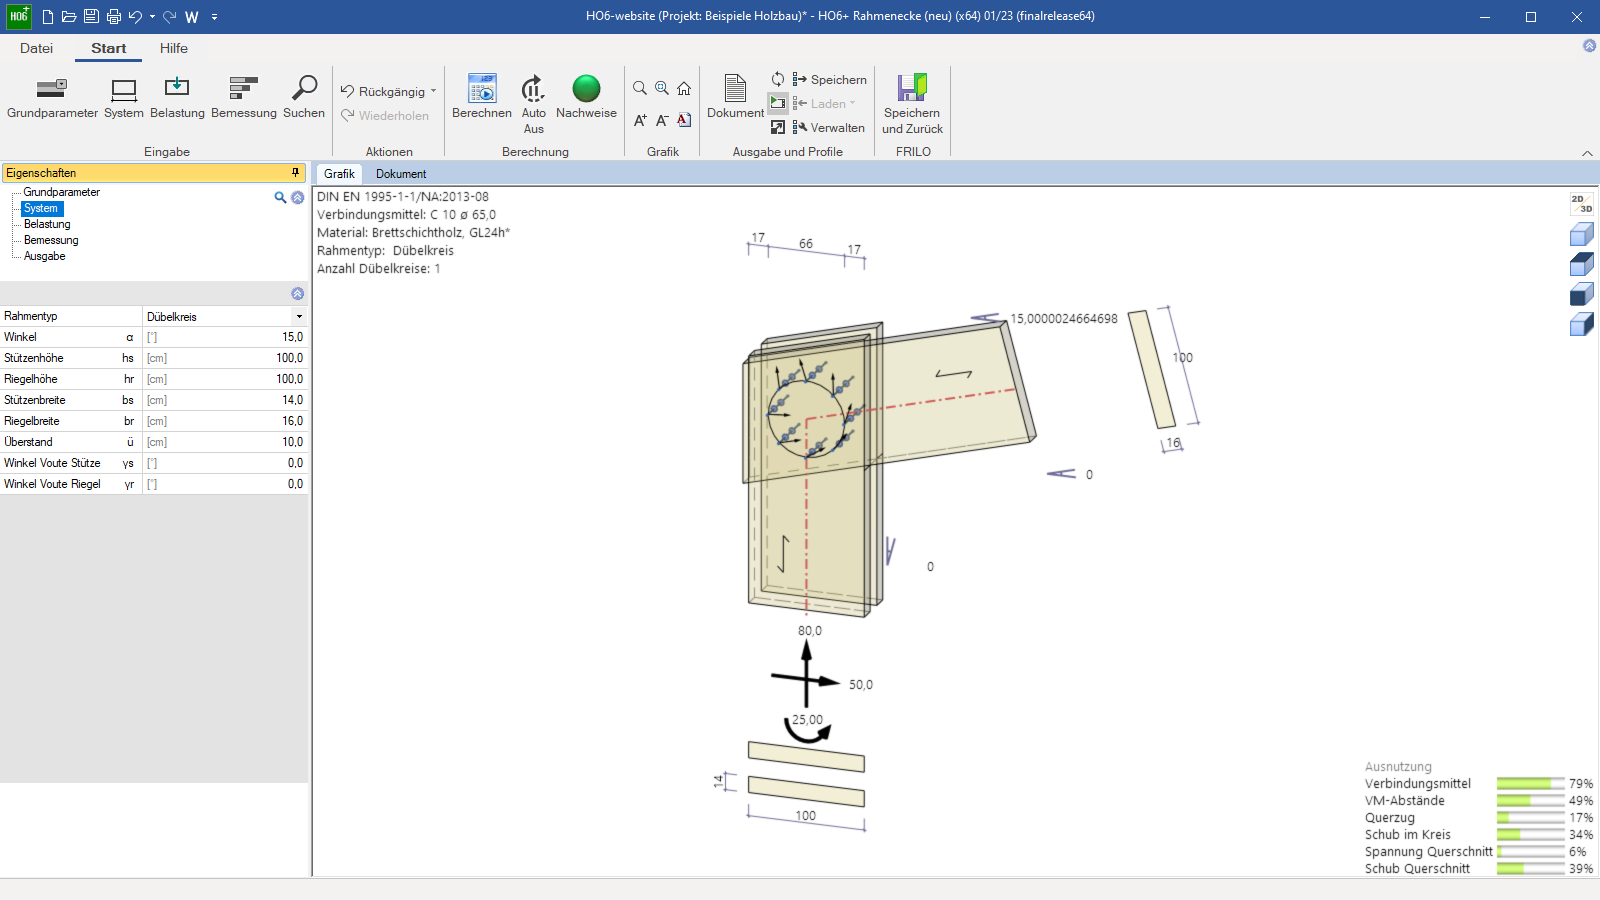The width and height of the screenshot is (1600, 900).
Task: Click Winkel Voute Riegel value
Action: tap(225, 484)
